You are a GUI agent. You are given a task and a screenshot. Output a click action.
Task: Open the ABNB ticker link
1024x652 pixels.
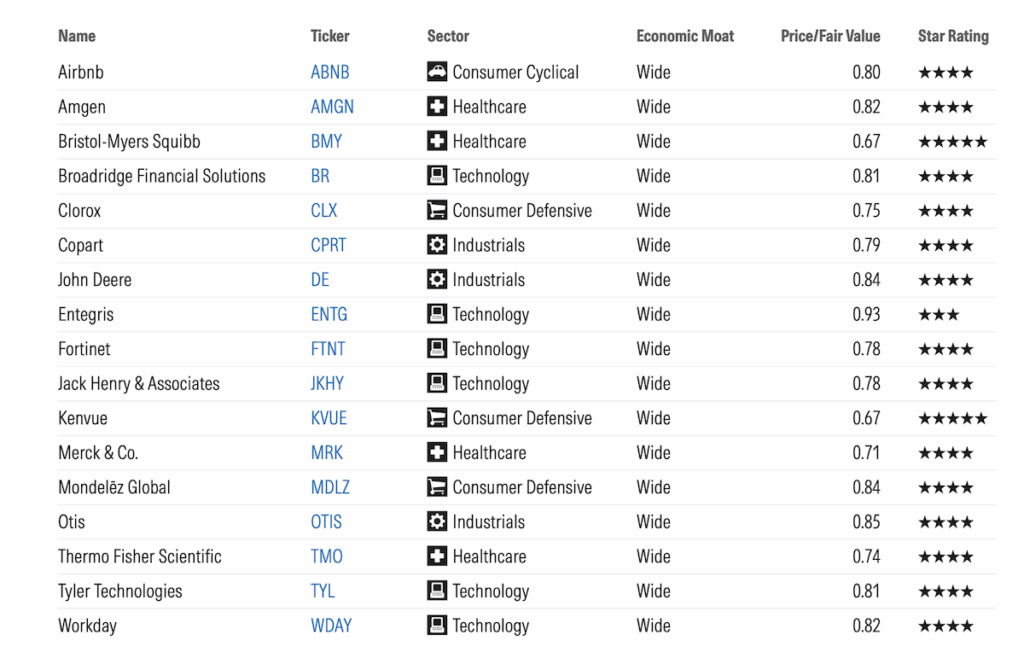coord(330,72)
